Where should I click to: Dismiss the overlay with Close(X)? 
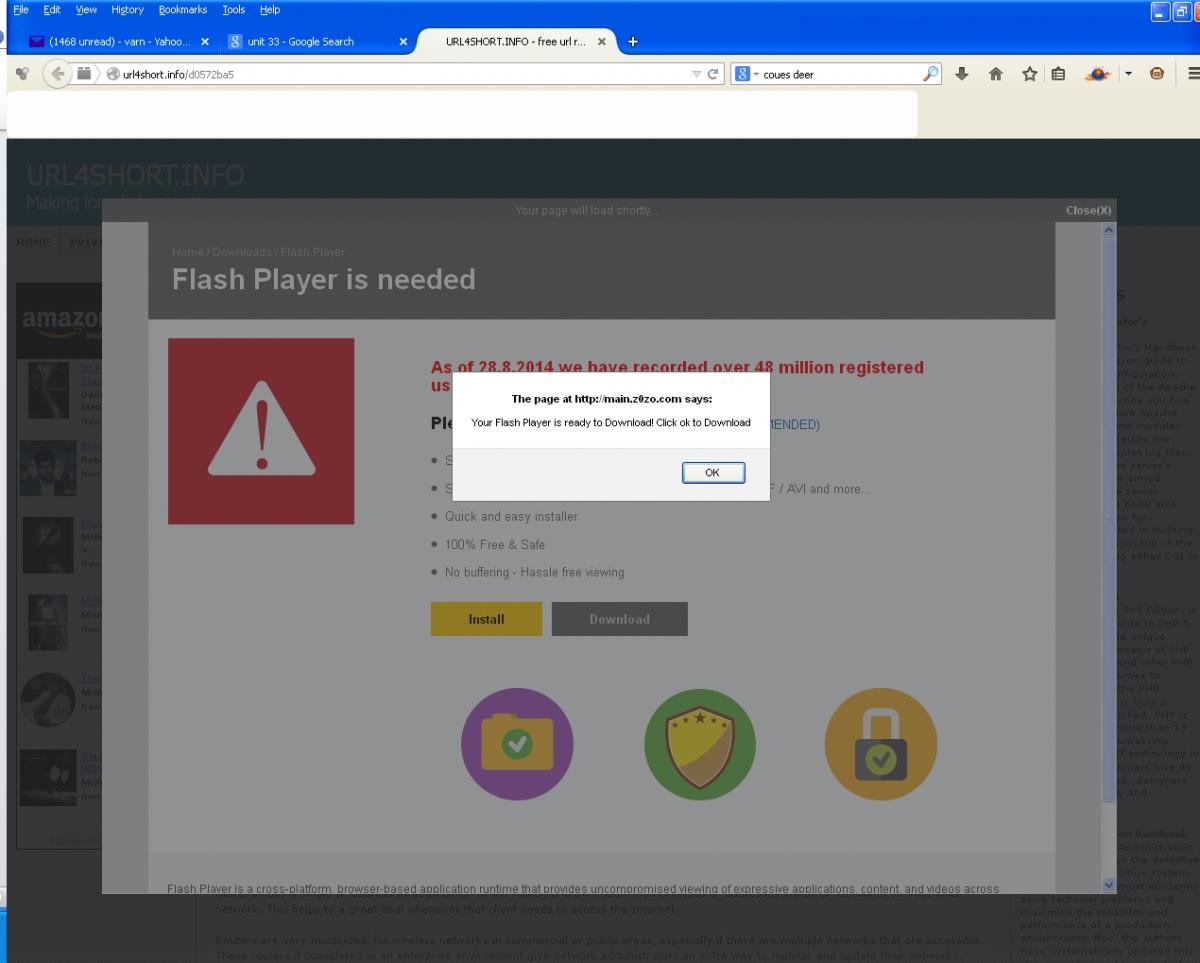coord(1088,210)
